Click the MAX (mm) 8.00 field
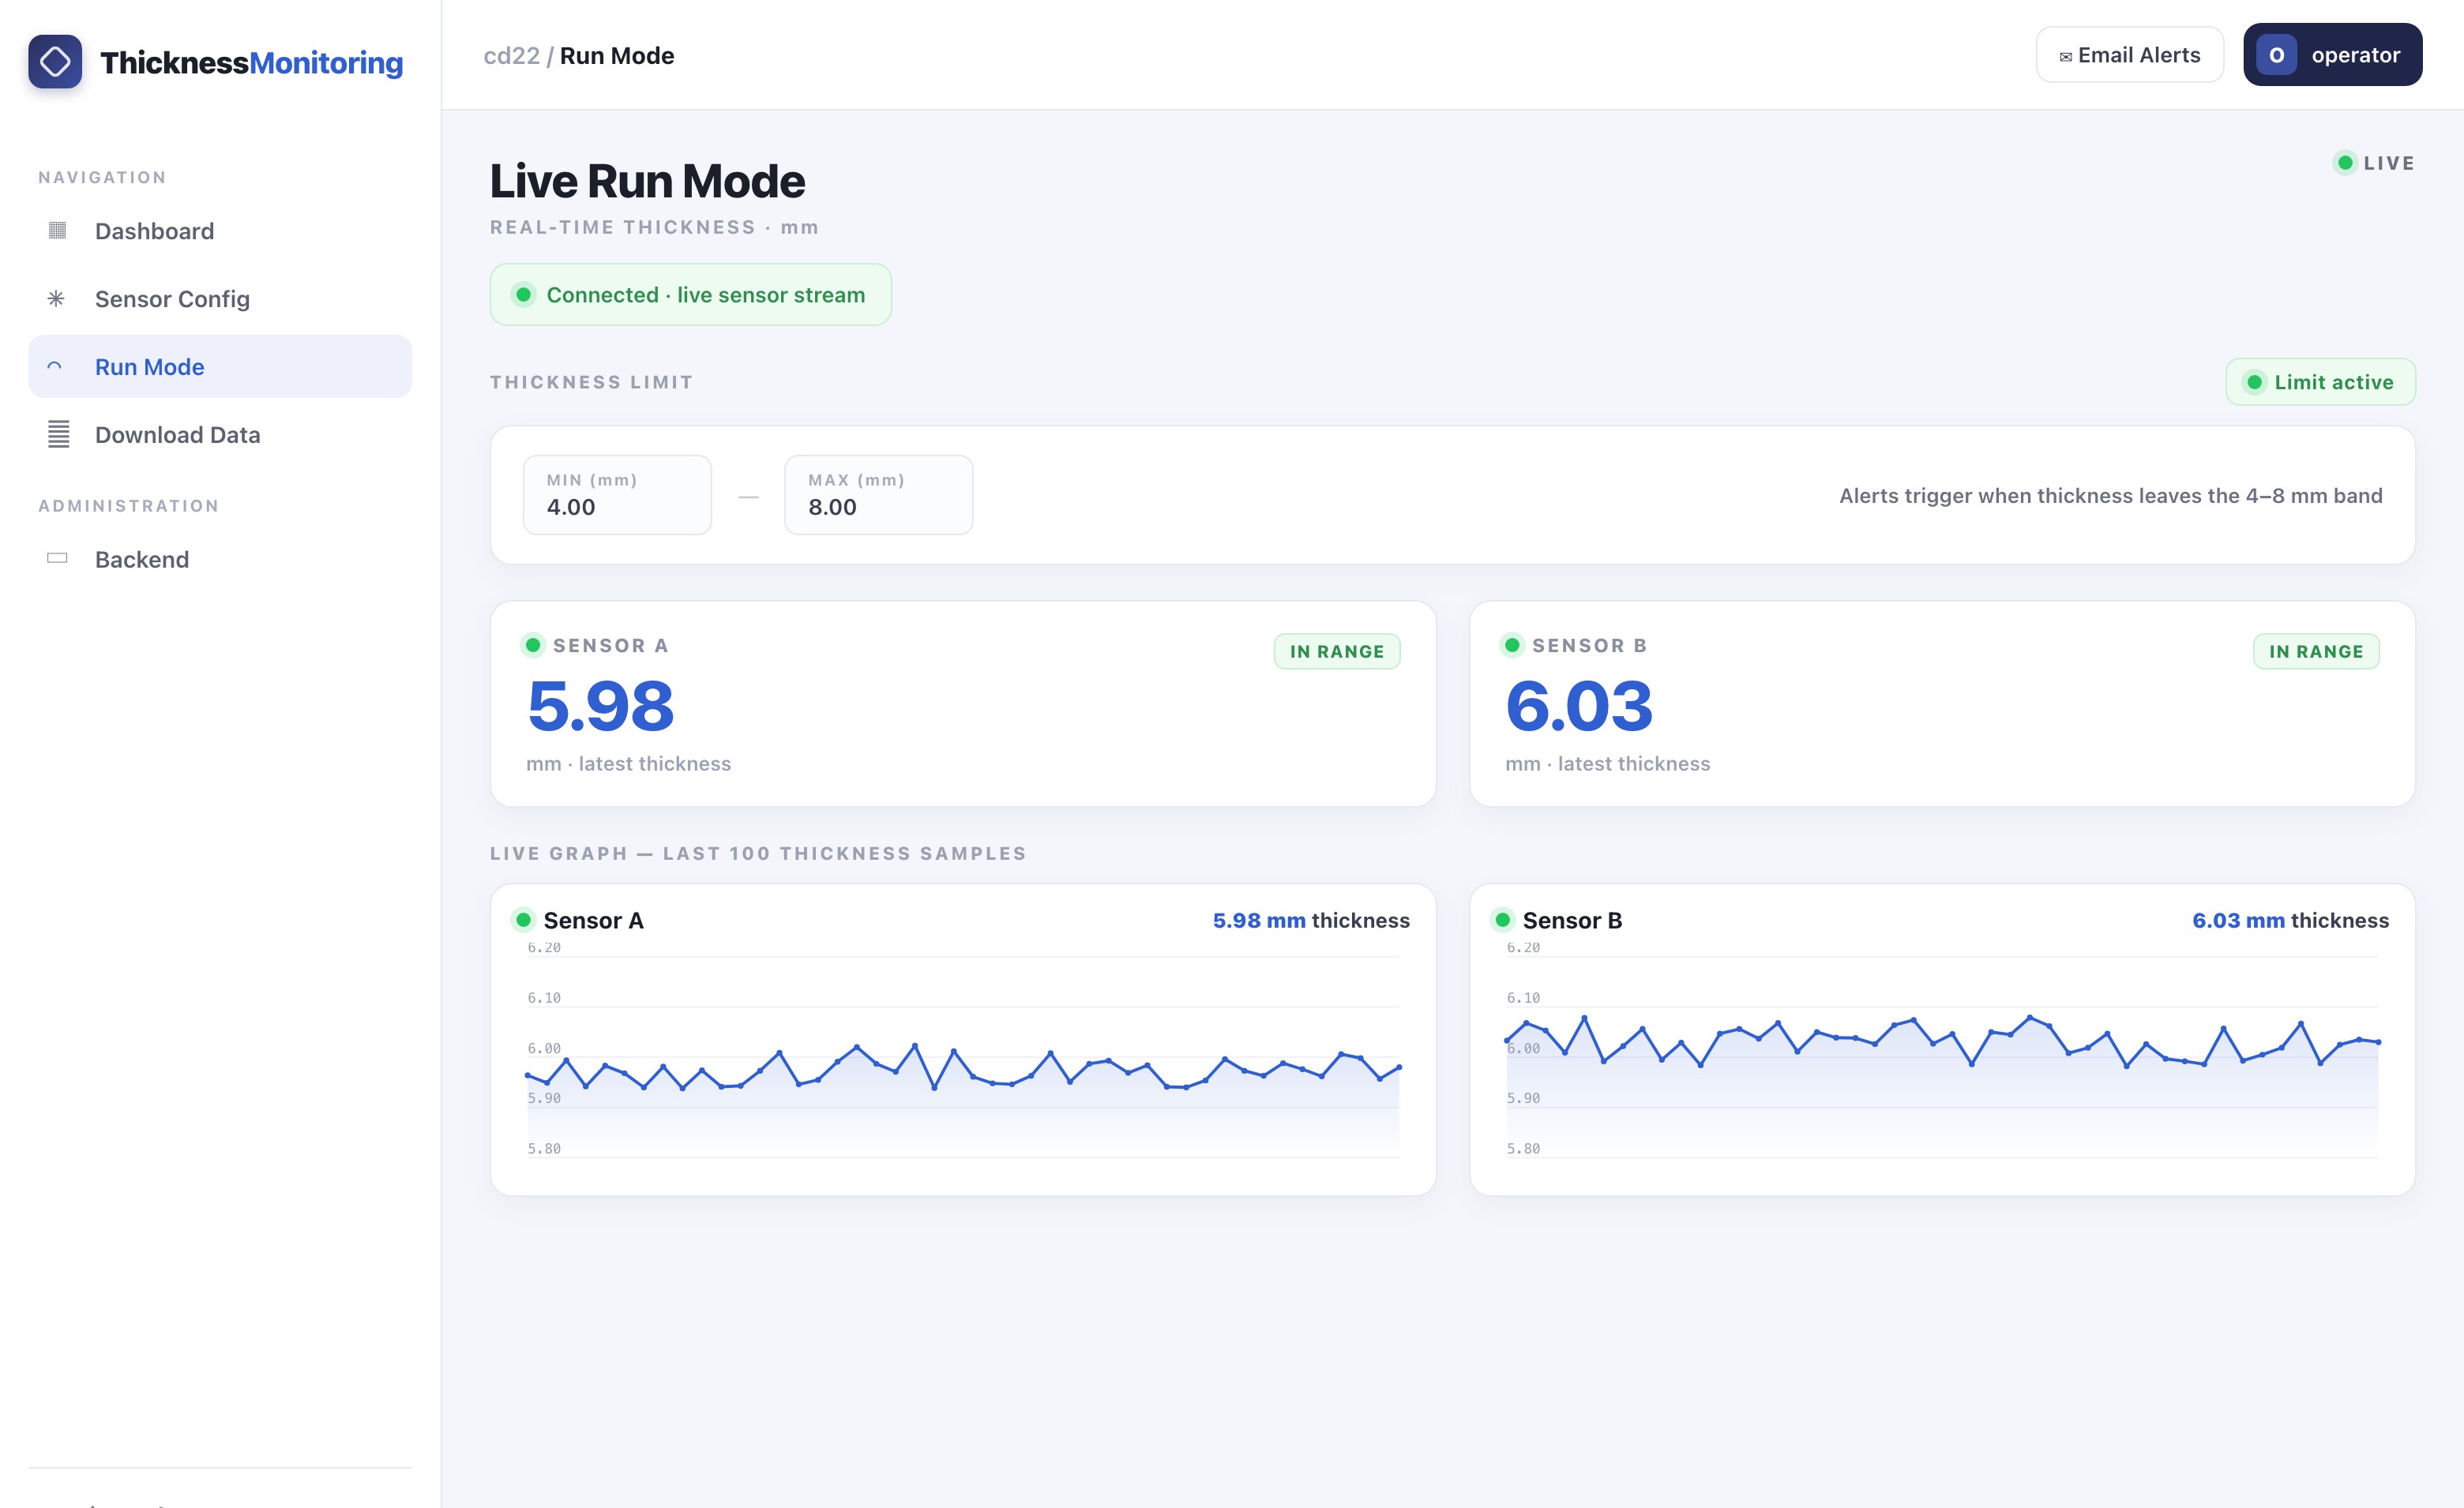Viewport: 2464px width, 1508px height. (878, 495)
